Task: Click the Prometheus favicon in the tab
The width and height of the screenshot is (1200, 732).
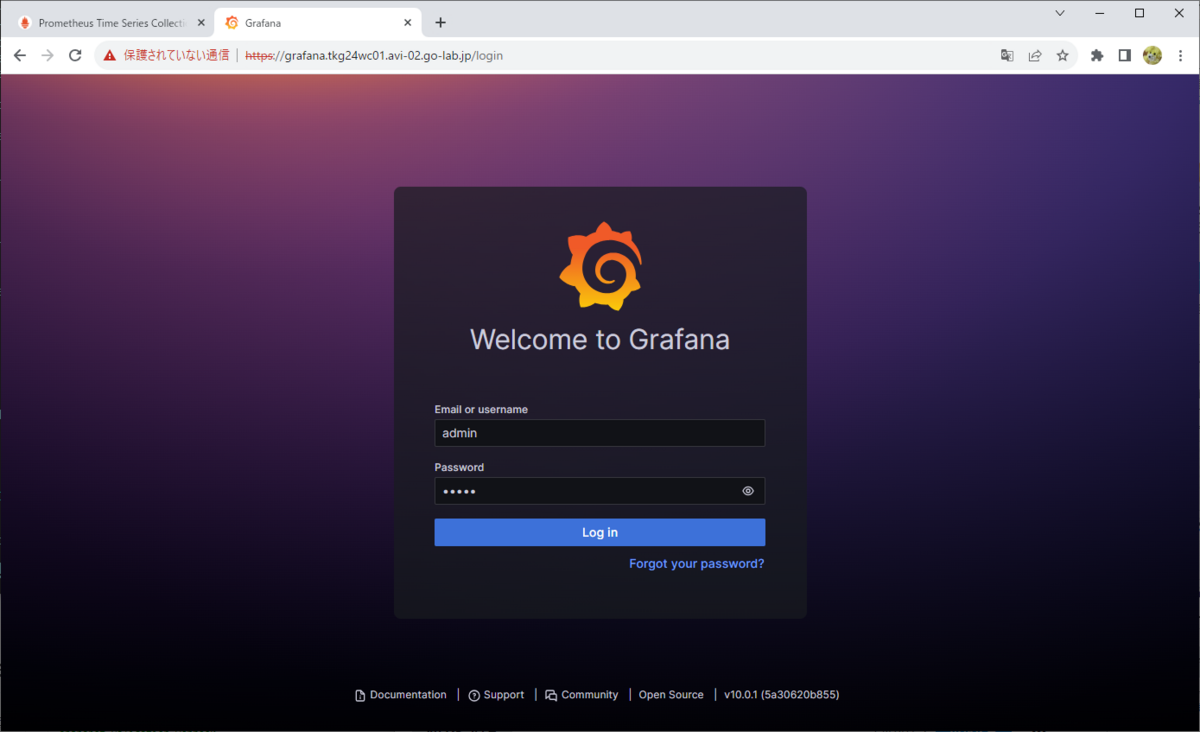Action: click(25, 23)
